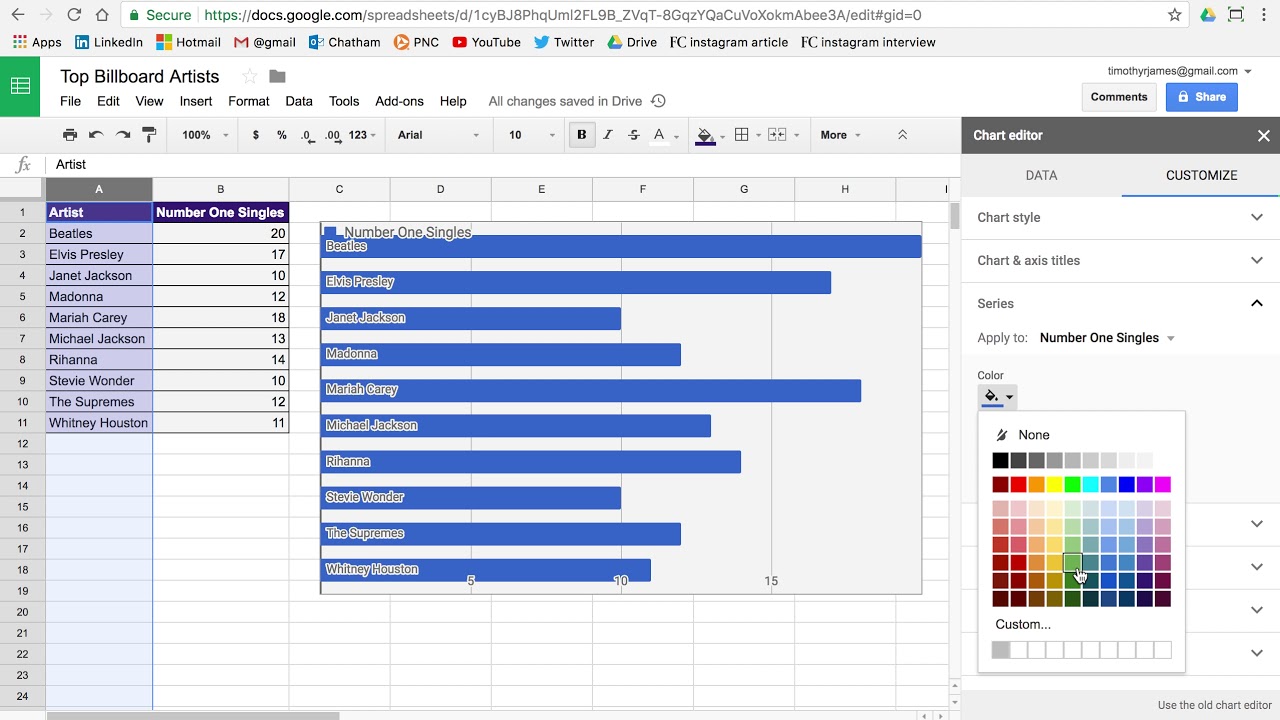Pick the magenta color swatch
This screenshot has width=1280, height=720.
1162,485
